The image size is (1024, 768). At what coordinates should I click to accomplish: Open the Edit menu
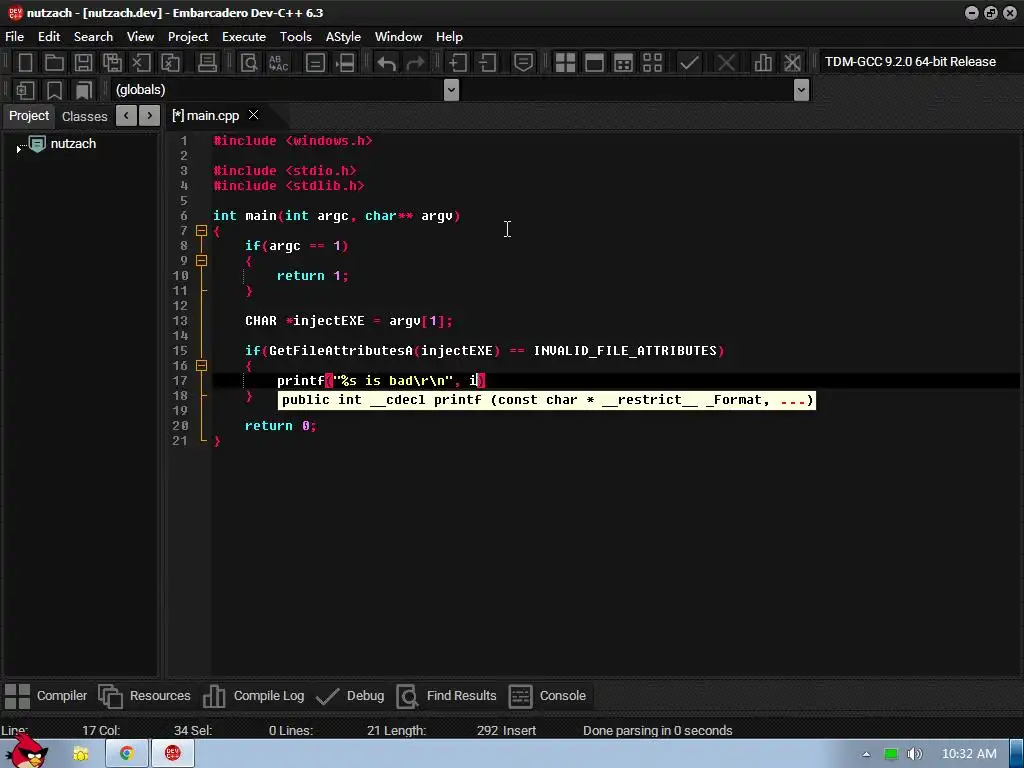pos(49,37)
